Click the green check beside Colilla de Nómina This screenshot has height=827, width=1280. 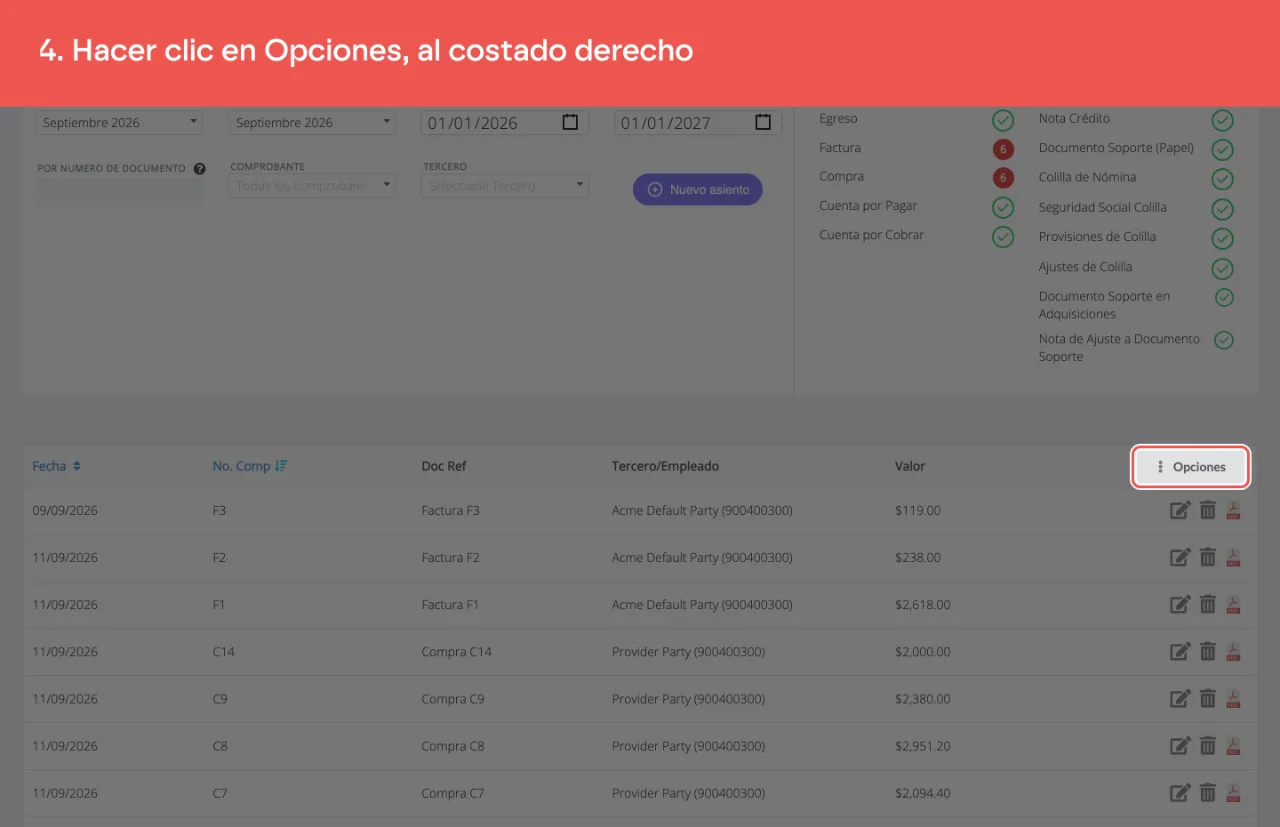(x=1222, y=179)
